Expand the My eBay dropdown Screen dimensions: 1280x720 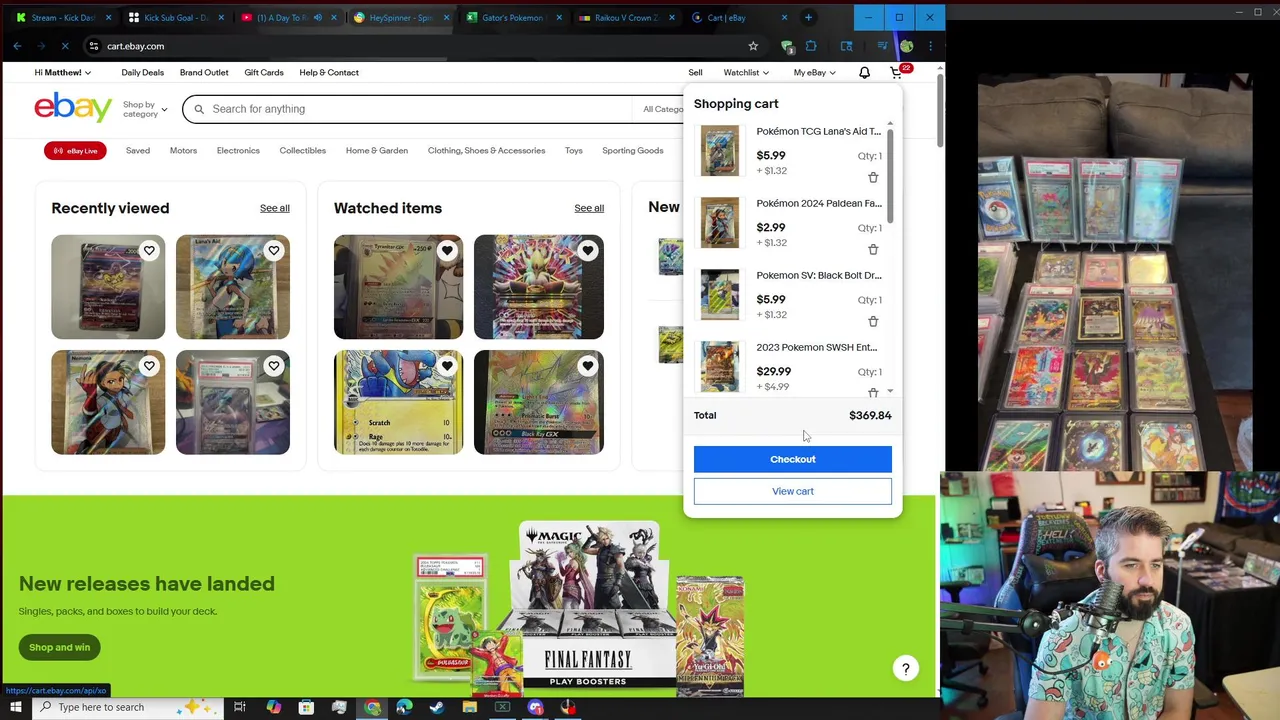[814, 73]
